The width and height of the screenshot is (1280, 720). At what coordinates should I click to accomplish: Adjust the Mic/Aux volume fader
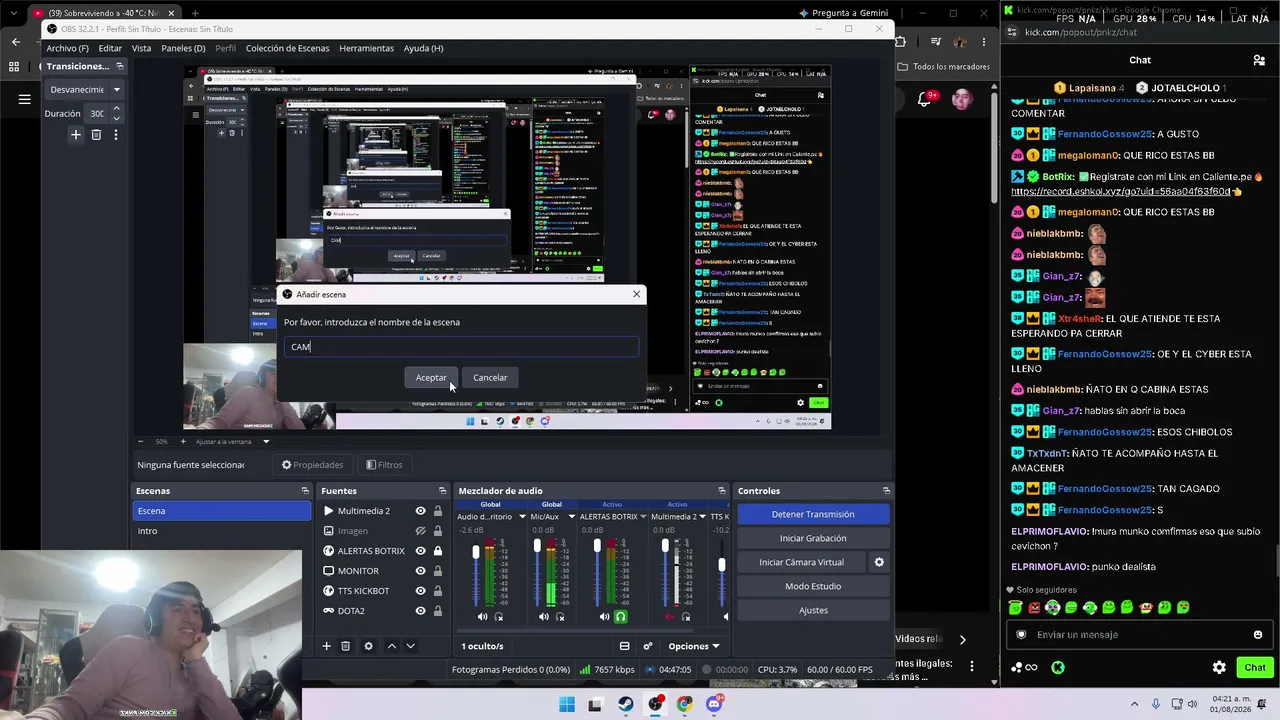tap(537, 546)
